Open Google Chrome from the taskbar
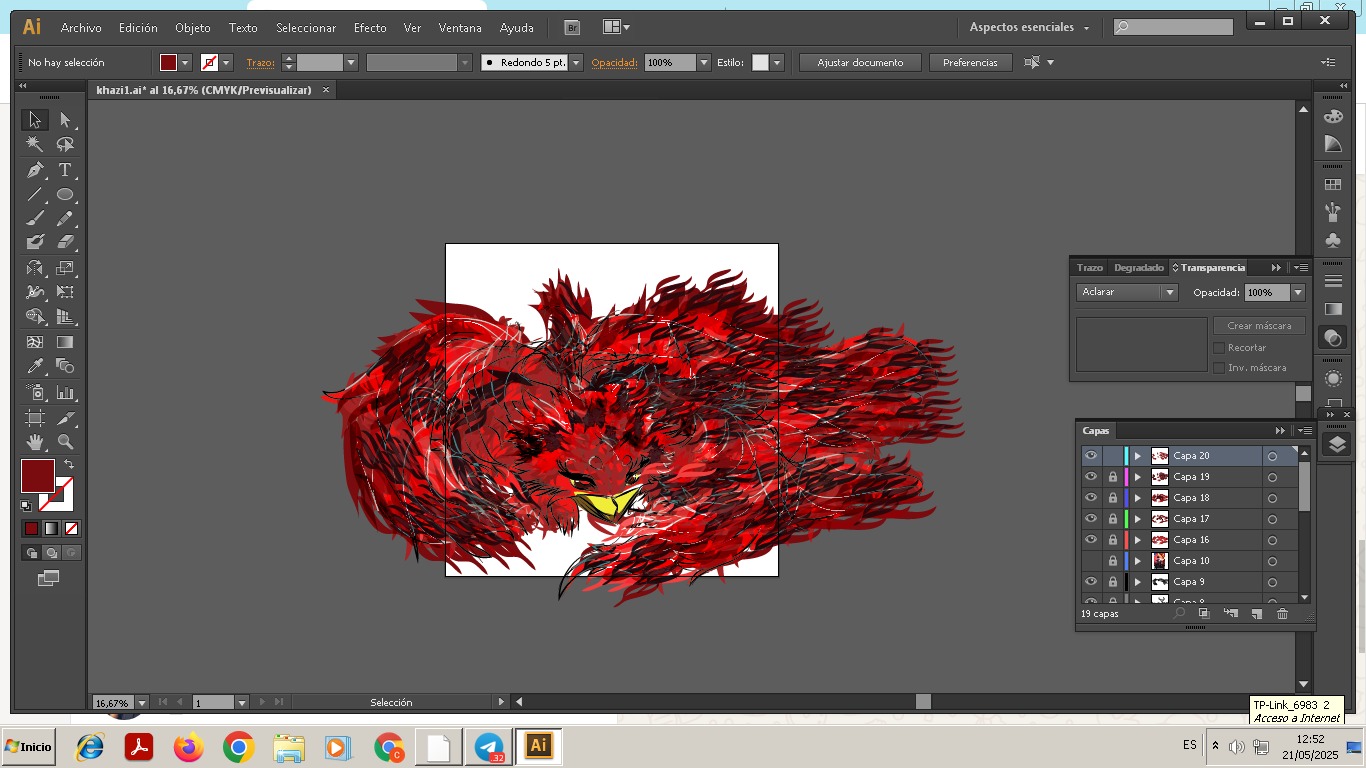 (x=238, y=747)
